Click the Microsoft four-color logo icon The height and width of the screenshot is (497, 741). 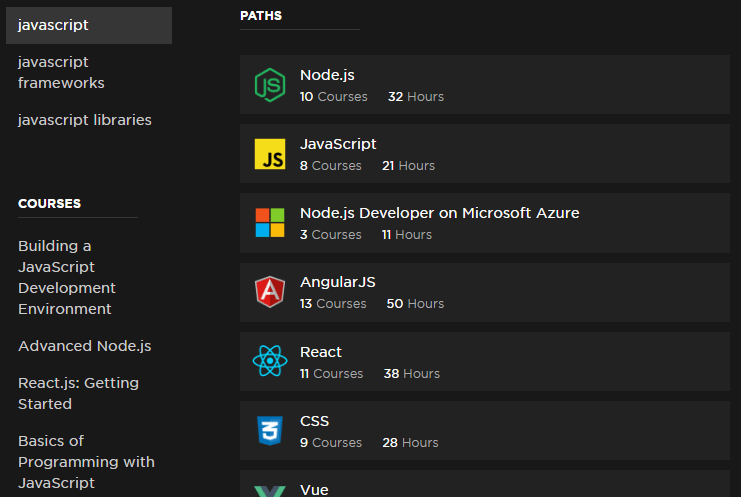[270, 223]
